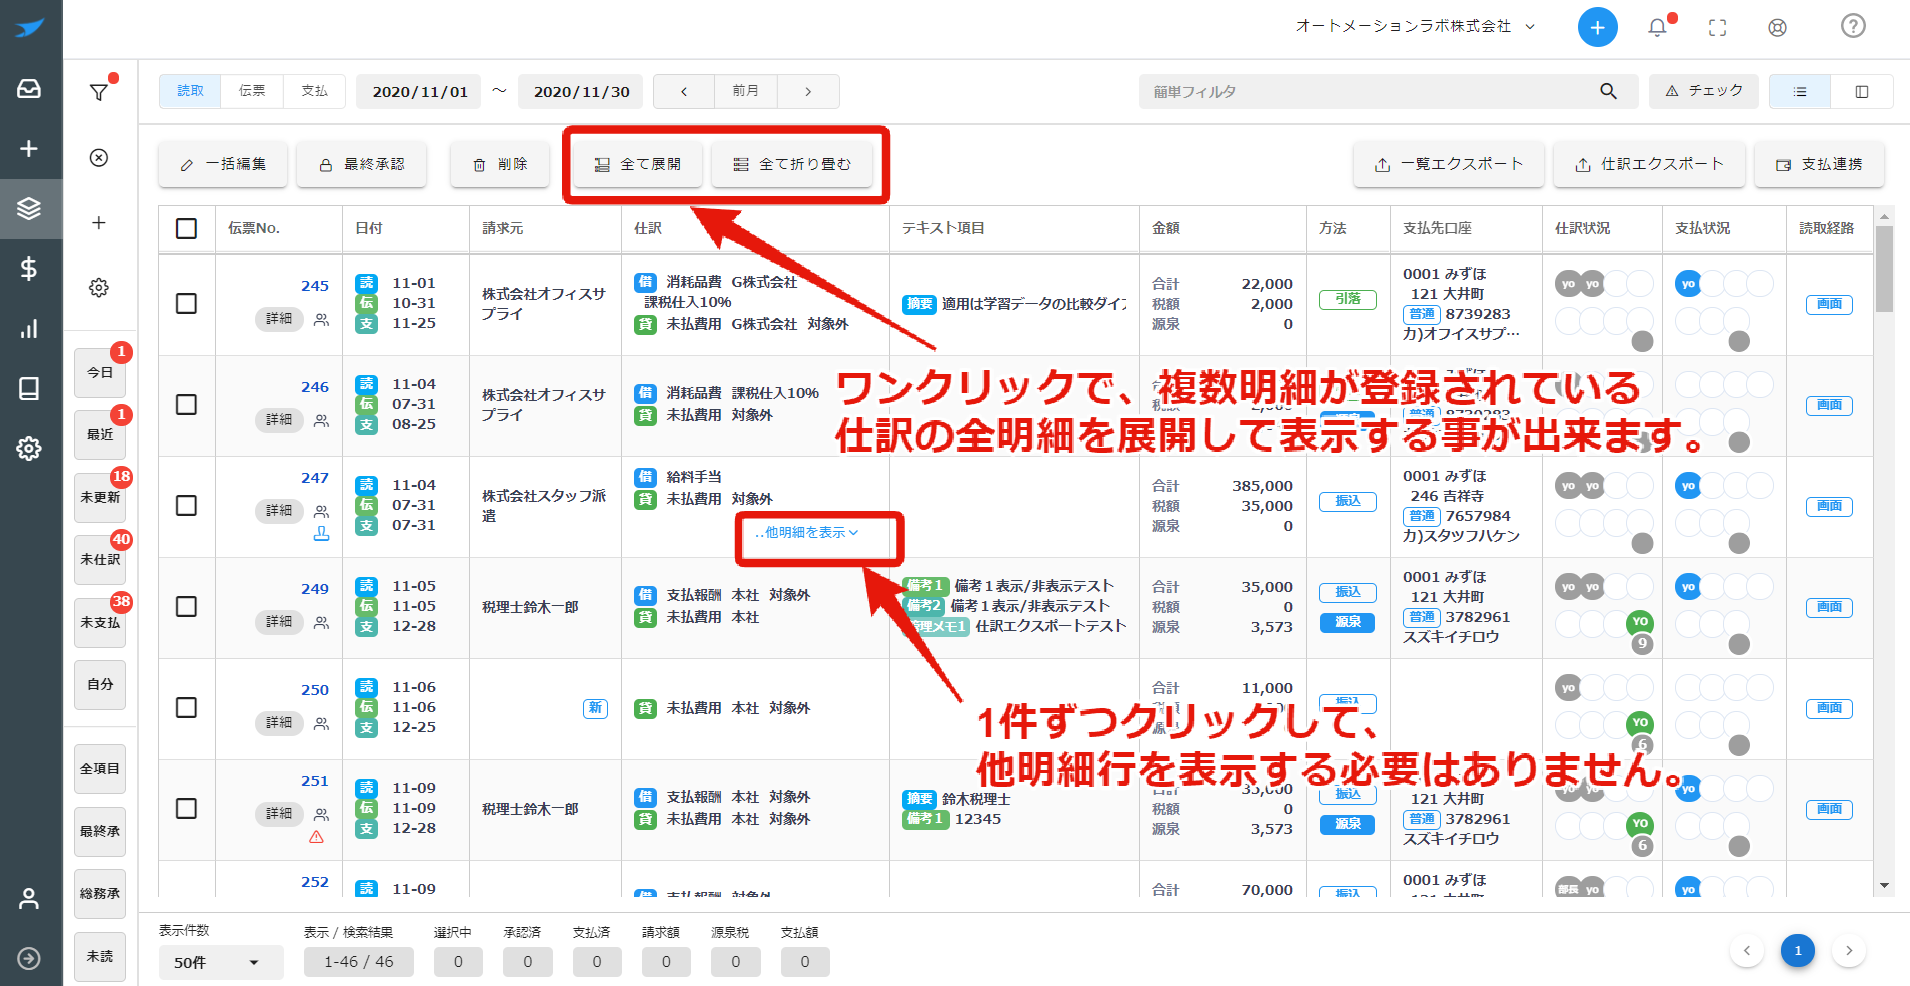Click 全て展開 expand all button
The image size is (1910, 986).
coord(638,164)
